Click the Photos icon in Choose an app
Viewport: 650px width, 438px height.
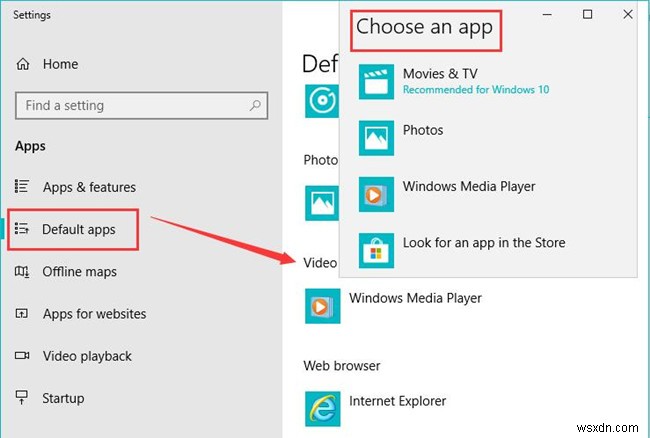tap(376, 138)
